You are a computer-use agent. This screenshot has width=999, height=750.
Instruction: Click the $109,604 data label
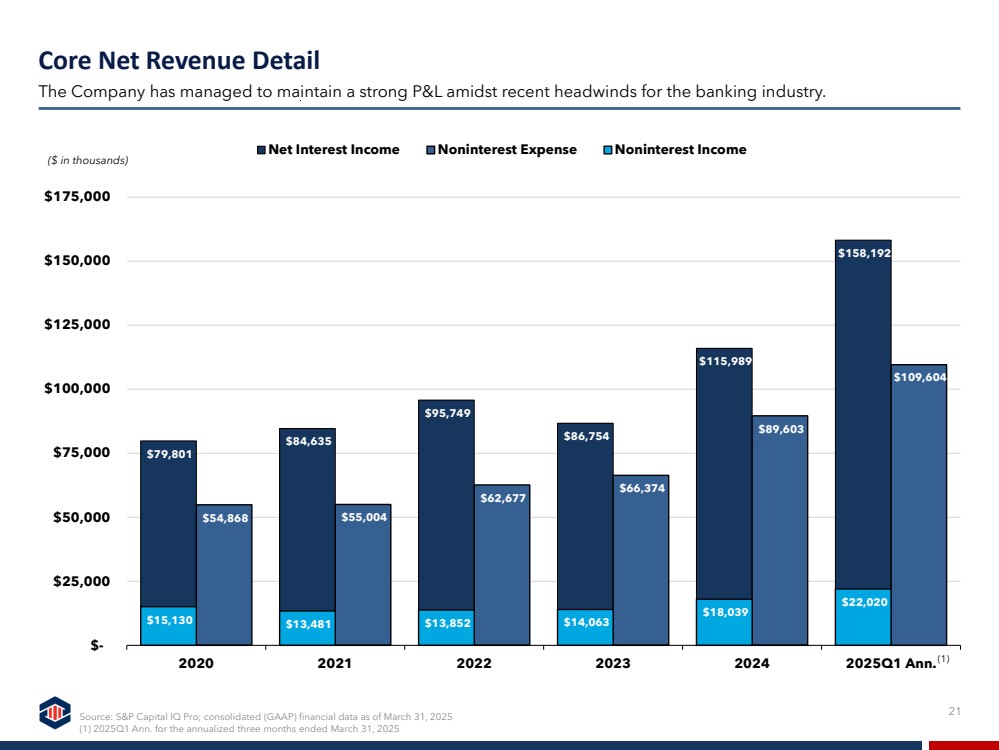[919, 377]
